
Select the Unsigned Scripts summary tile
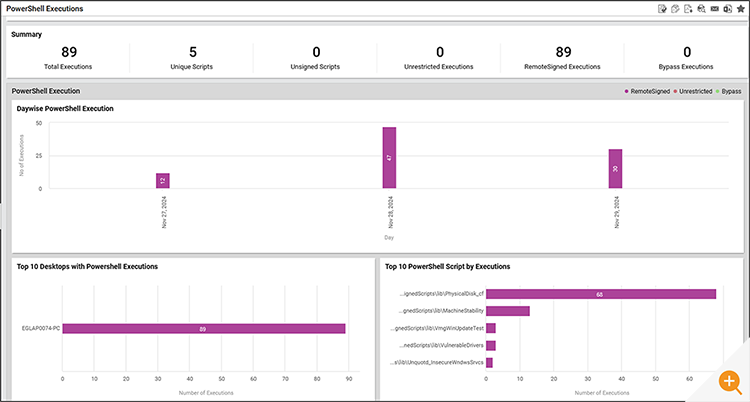point(316,52)
